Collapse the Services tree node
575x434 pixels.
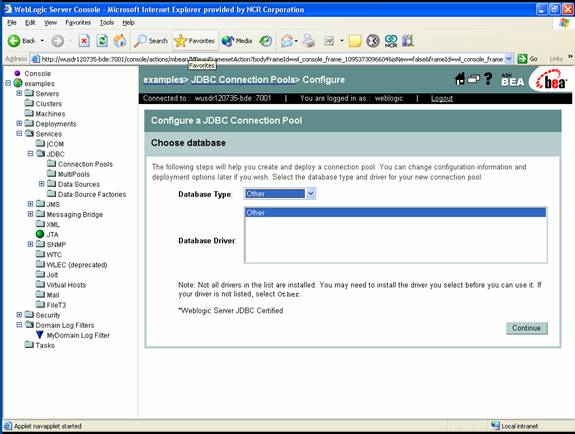pos(19,134)
